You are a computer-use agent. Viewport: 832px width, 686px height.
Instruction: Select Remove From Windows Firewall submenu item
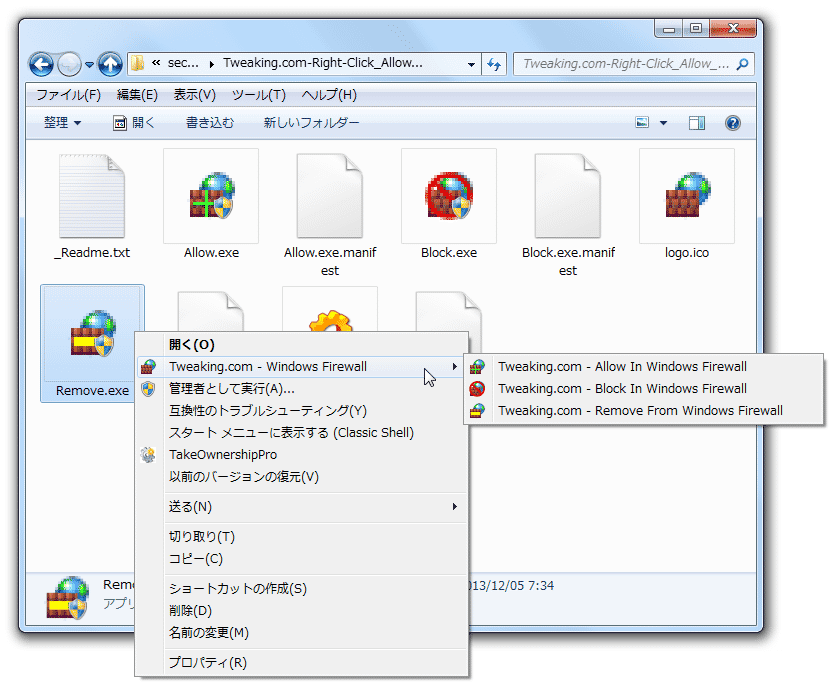(x=644, y=411)
